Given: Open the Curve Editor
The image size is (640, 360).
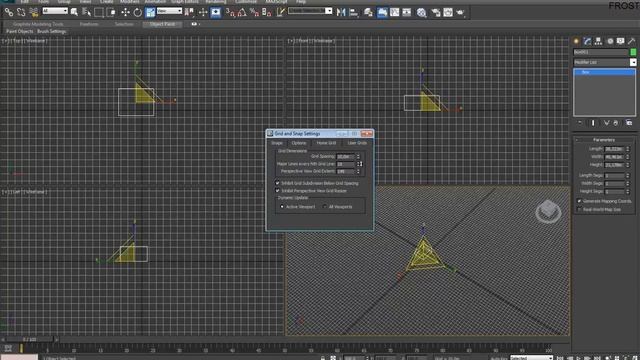Looking at the screenshot, I should pyautogui.click(x=395, y=12).
